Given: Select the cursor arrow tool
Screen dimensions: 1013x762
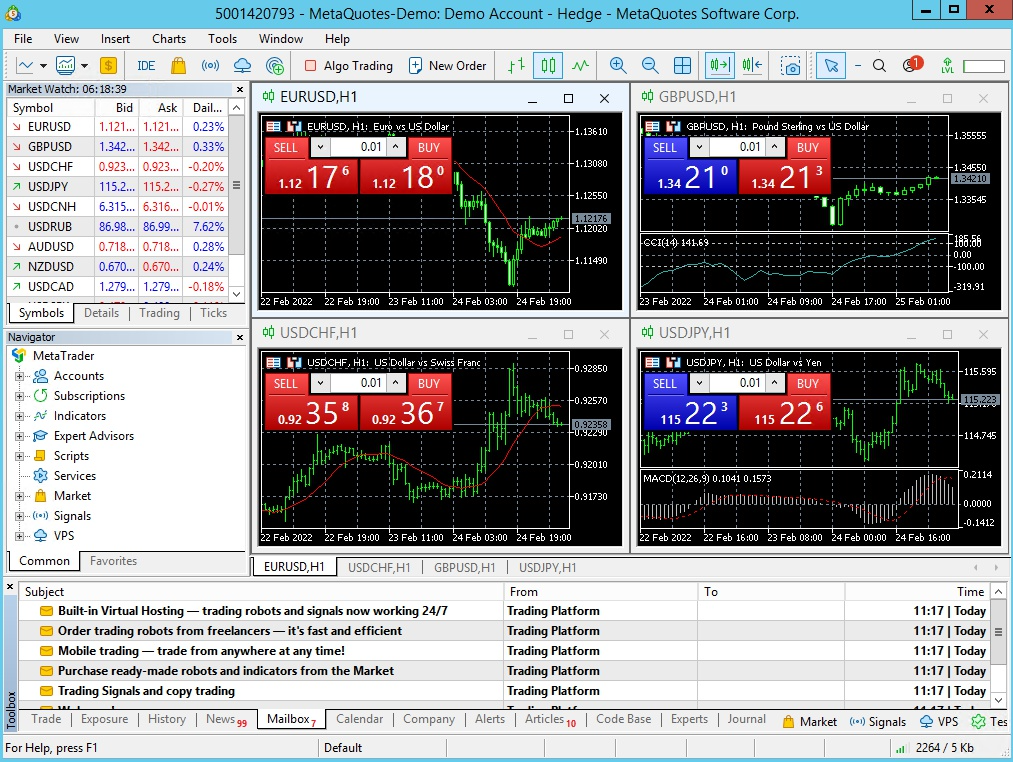Looking at the screenshot, I should click(x=831, y=65).
